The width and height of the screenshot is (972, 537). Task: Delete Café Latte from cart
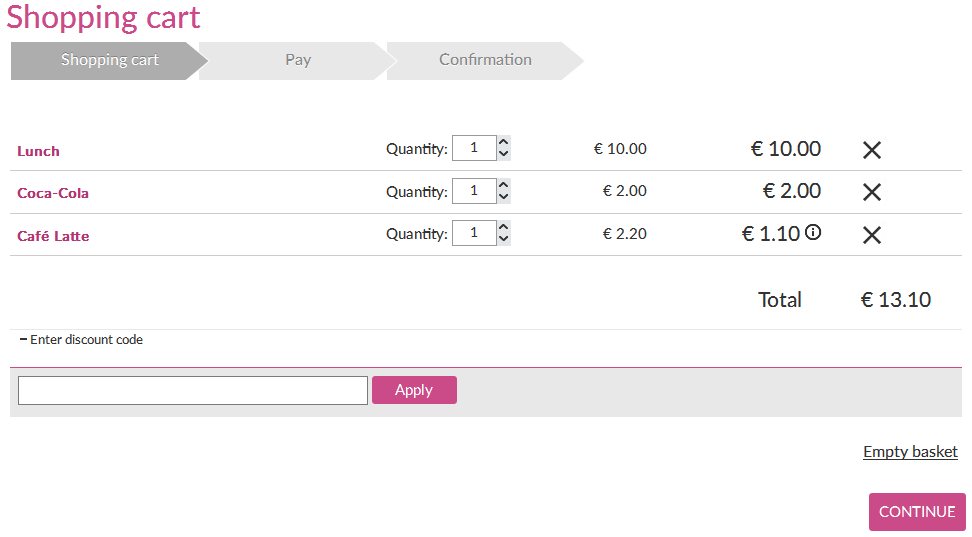(872, 235)
